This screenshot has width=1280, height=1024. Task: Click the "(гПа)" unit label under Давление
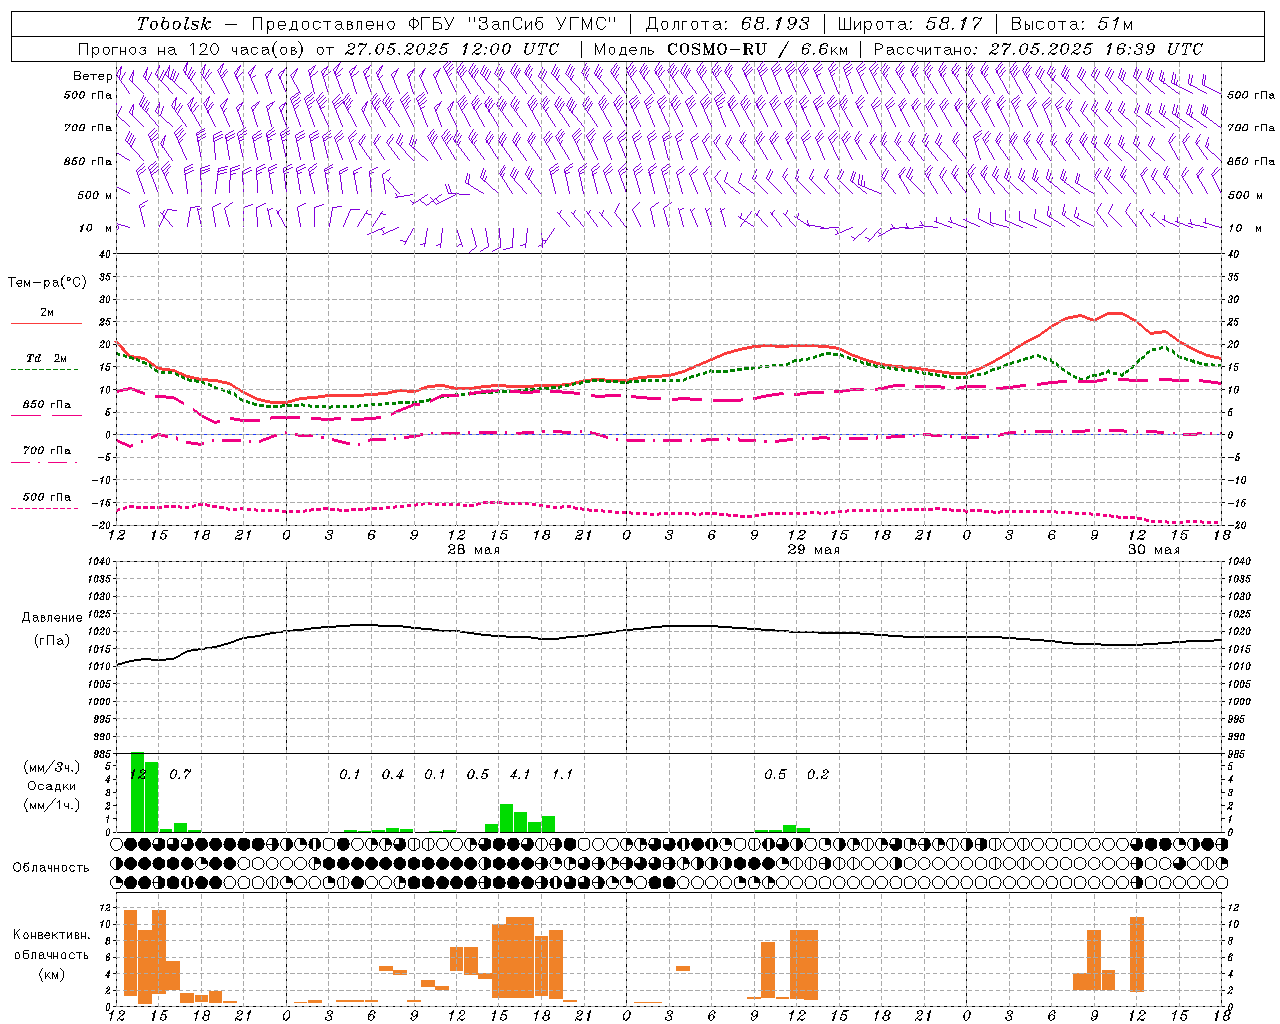coord(52,641)
